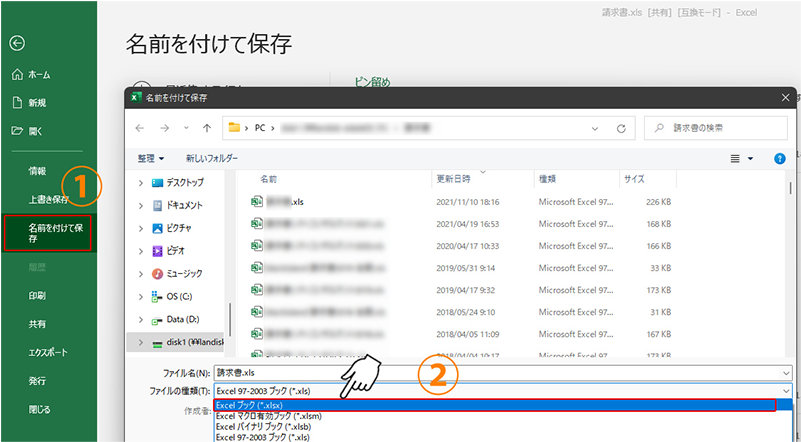Select ドキュメント in navigation pane
The height and width of the screenshot is (442, 801).
[x=177, y=205]
